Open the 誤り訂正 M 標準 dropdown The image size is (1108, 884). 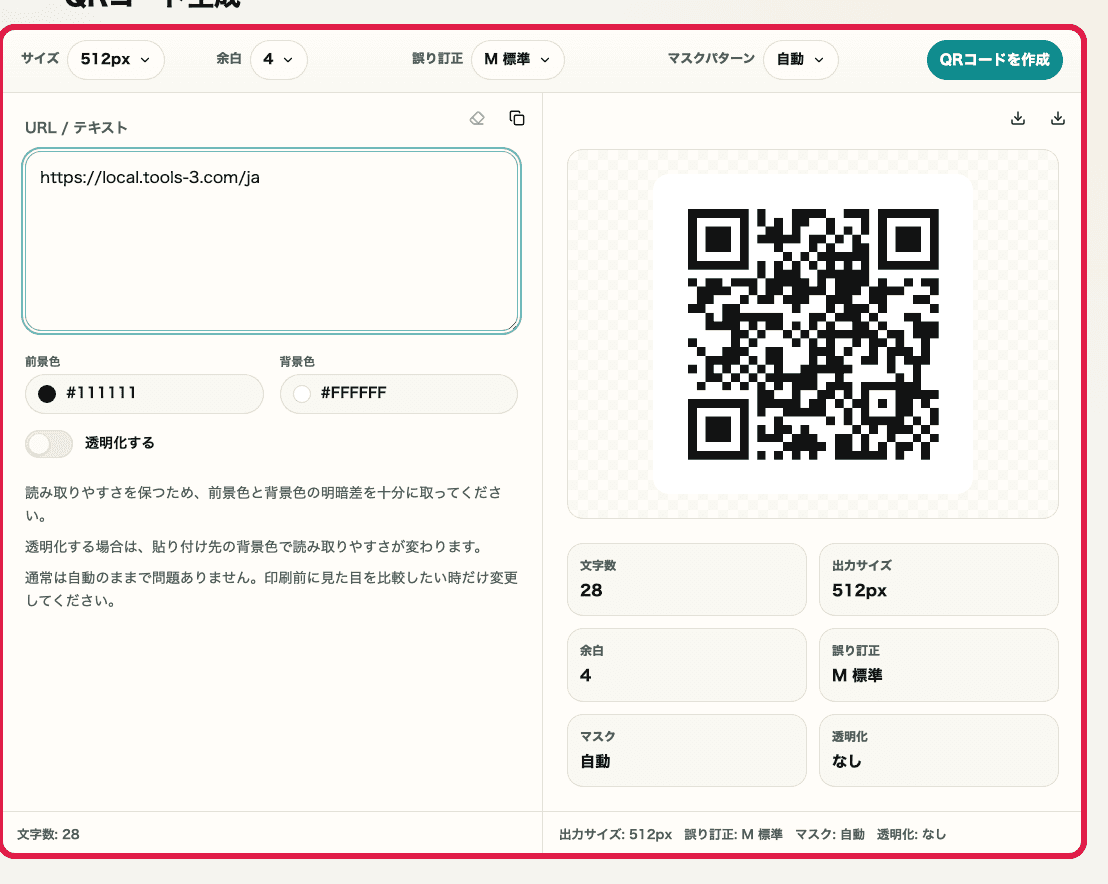click(x=517, y=60)
